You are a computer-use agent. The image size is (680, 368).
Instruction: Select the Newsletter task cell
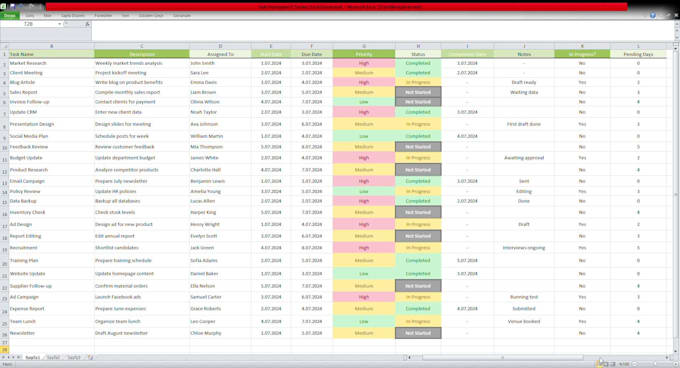52,333
